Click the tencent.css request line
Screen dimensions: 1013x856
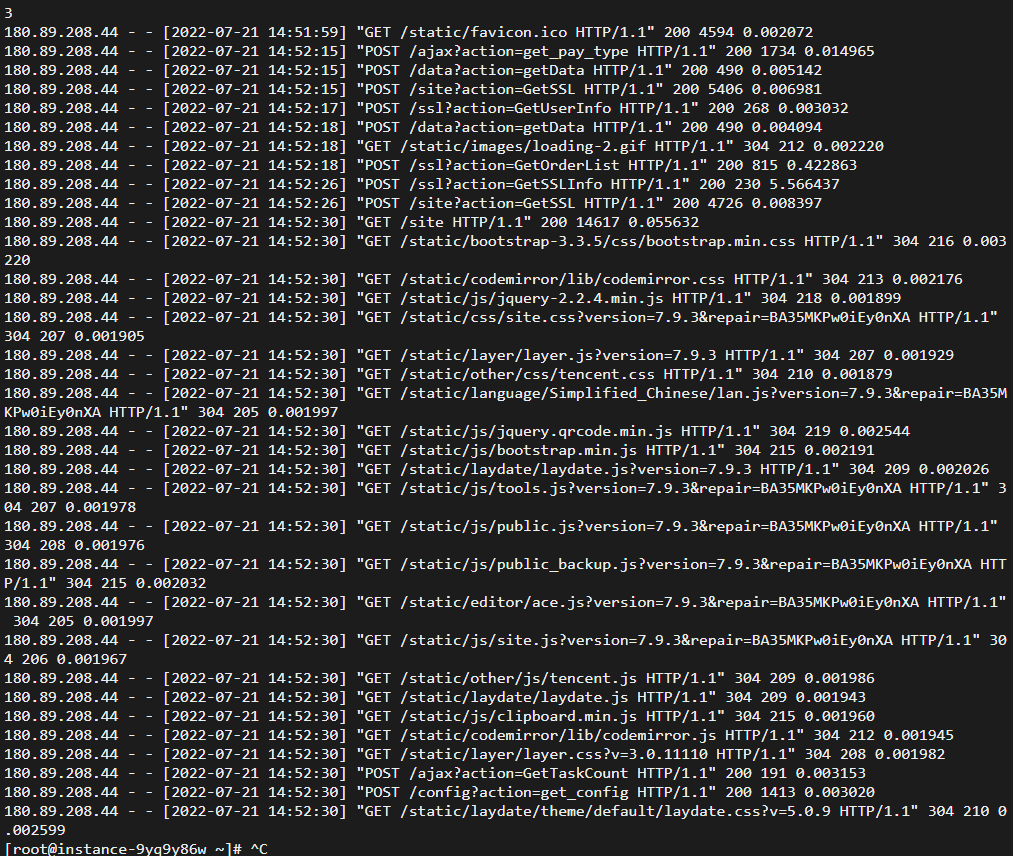pos(448,374)
